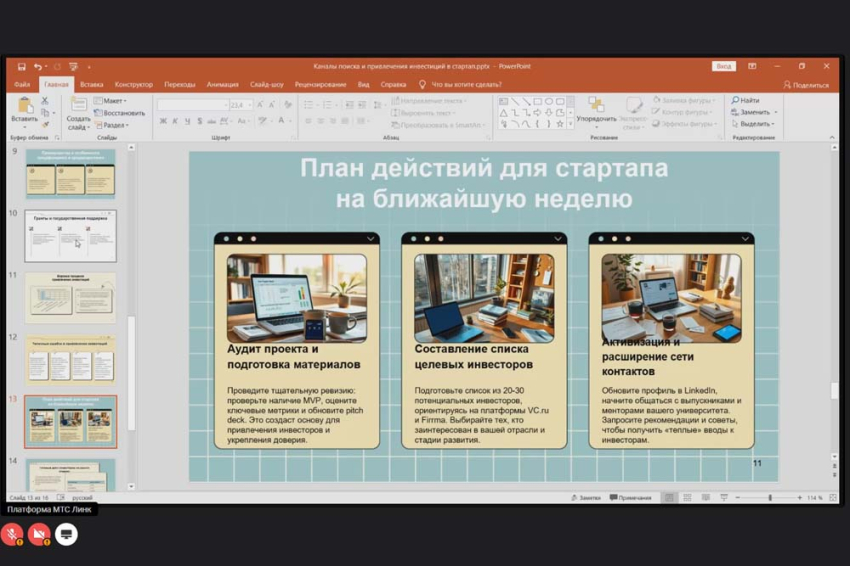Viewport: 850px width, 566px height.
Task: Click the line spacing icon
Action: (x=377, y=105)
